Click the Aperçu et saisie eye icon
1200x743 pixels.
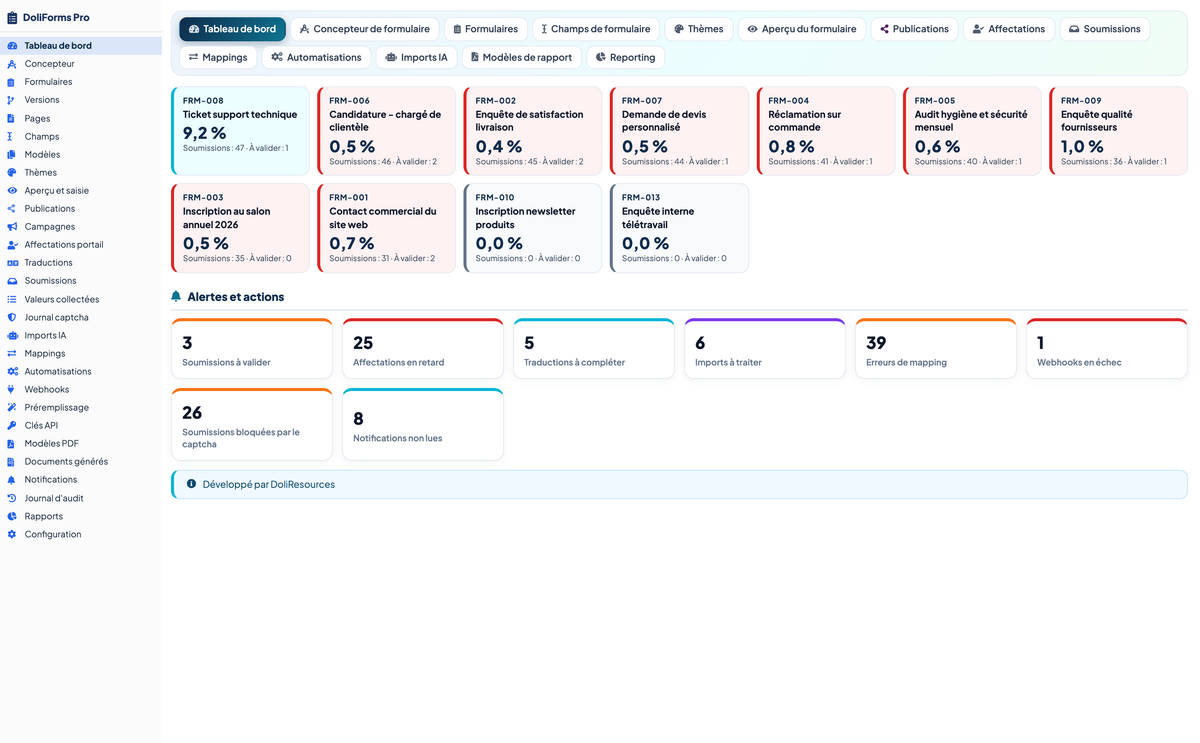(x=12, y=190)
